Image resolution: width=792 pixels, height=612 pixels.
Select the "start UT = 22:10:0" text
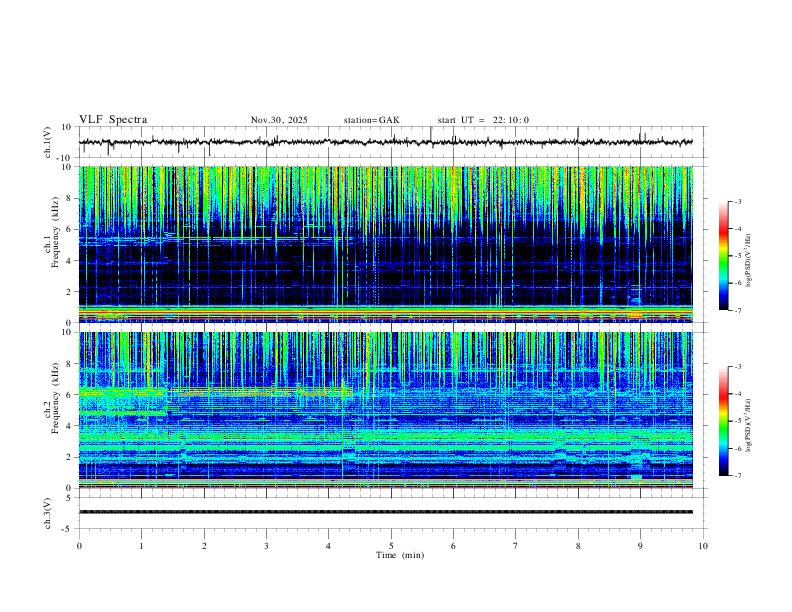click(483, 120)
